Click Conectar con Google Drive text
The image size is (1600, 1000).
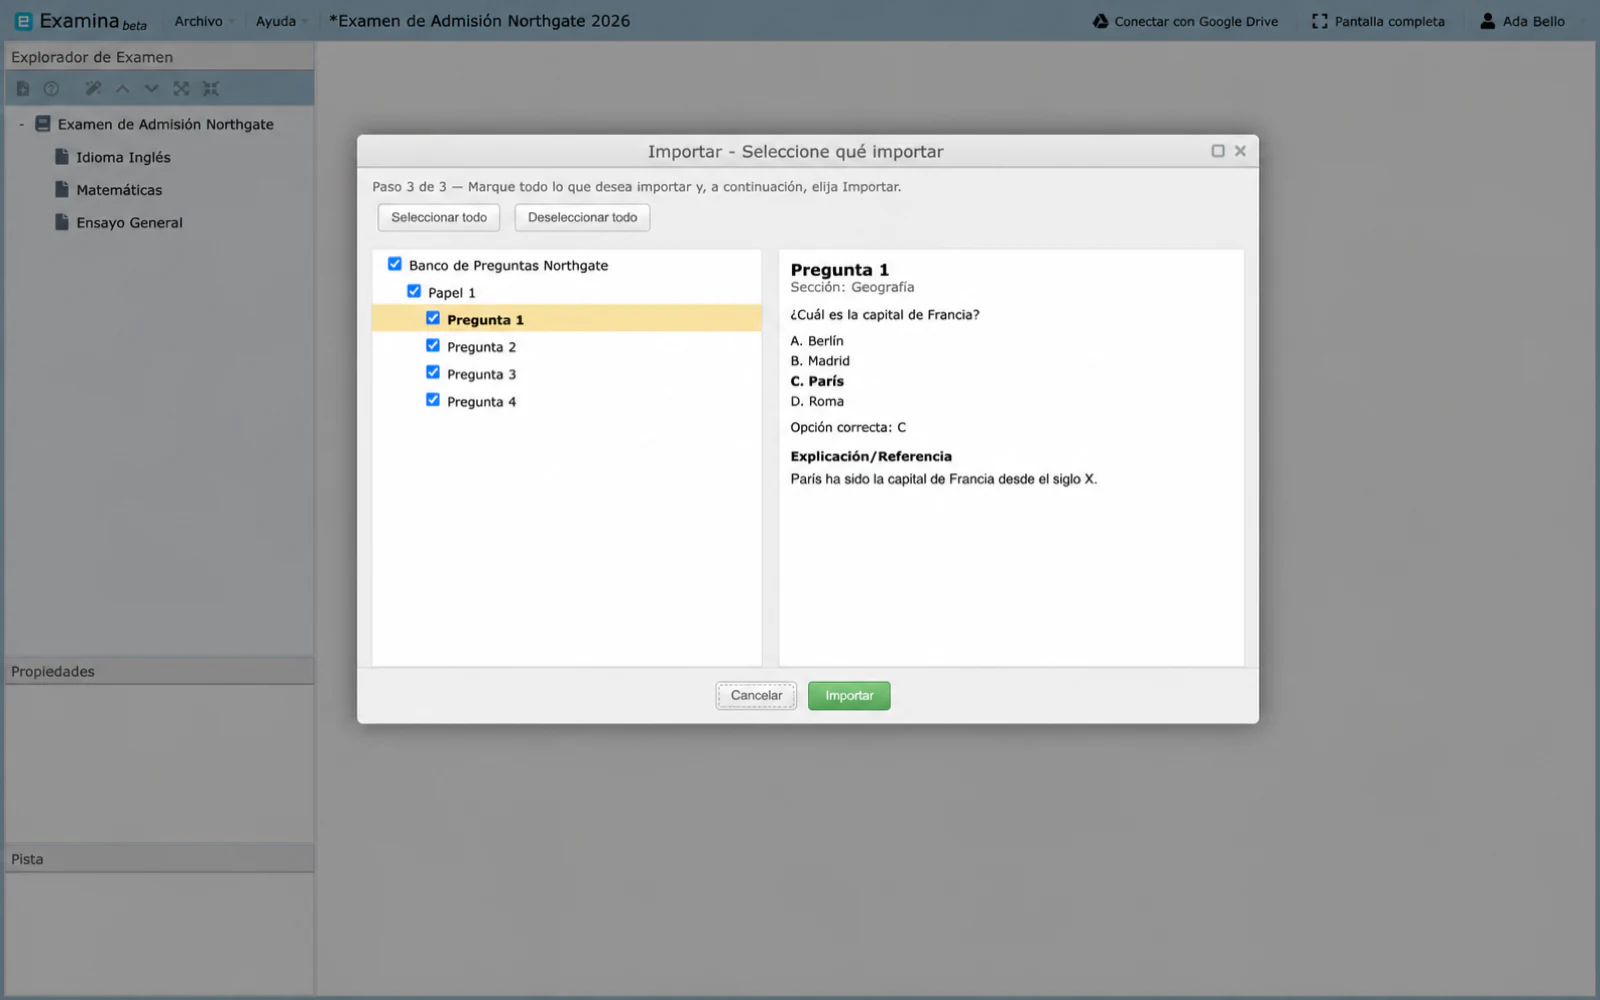tap(1196, 21)
